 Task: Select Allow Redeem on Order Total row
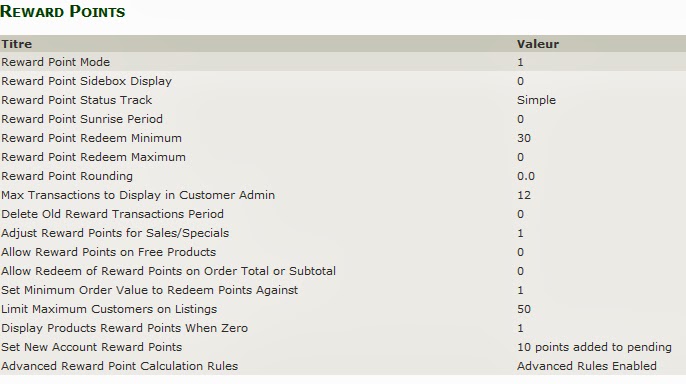(343, 271)
